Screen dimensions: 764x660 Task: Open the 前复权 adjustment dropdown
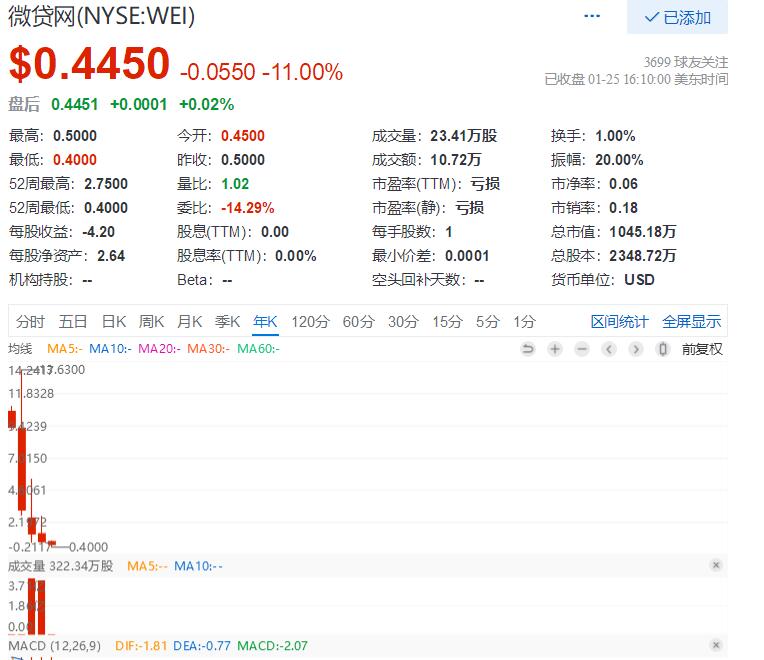point(702,349)
